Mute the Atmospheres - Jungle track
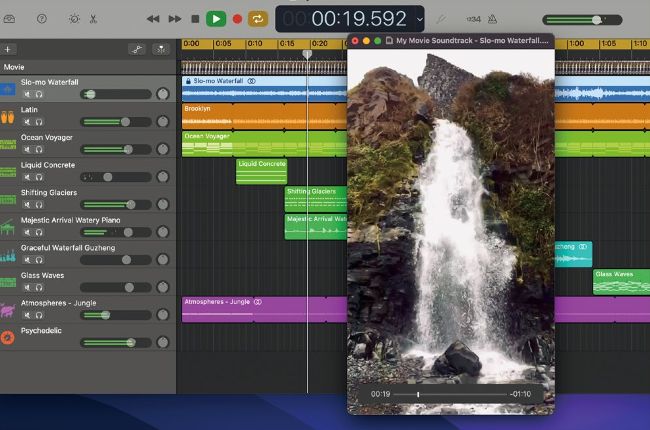 (x=27, y=315)
